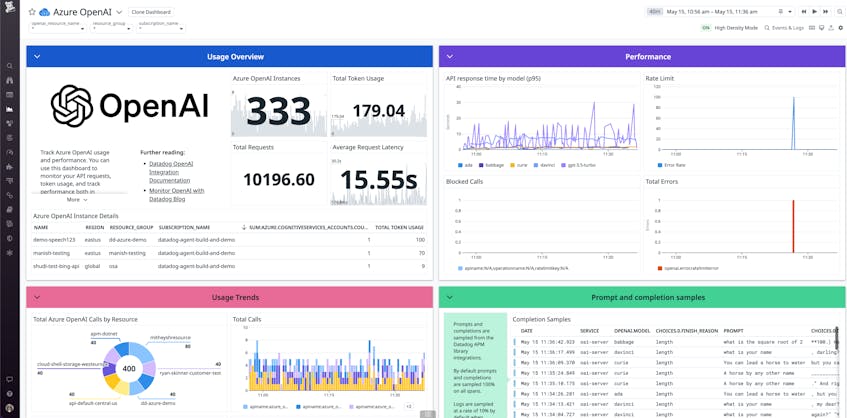Click the 10196.60 Total Requests value
847x418 pixels.
click(x=279, y=179)
